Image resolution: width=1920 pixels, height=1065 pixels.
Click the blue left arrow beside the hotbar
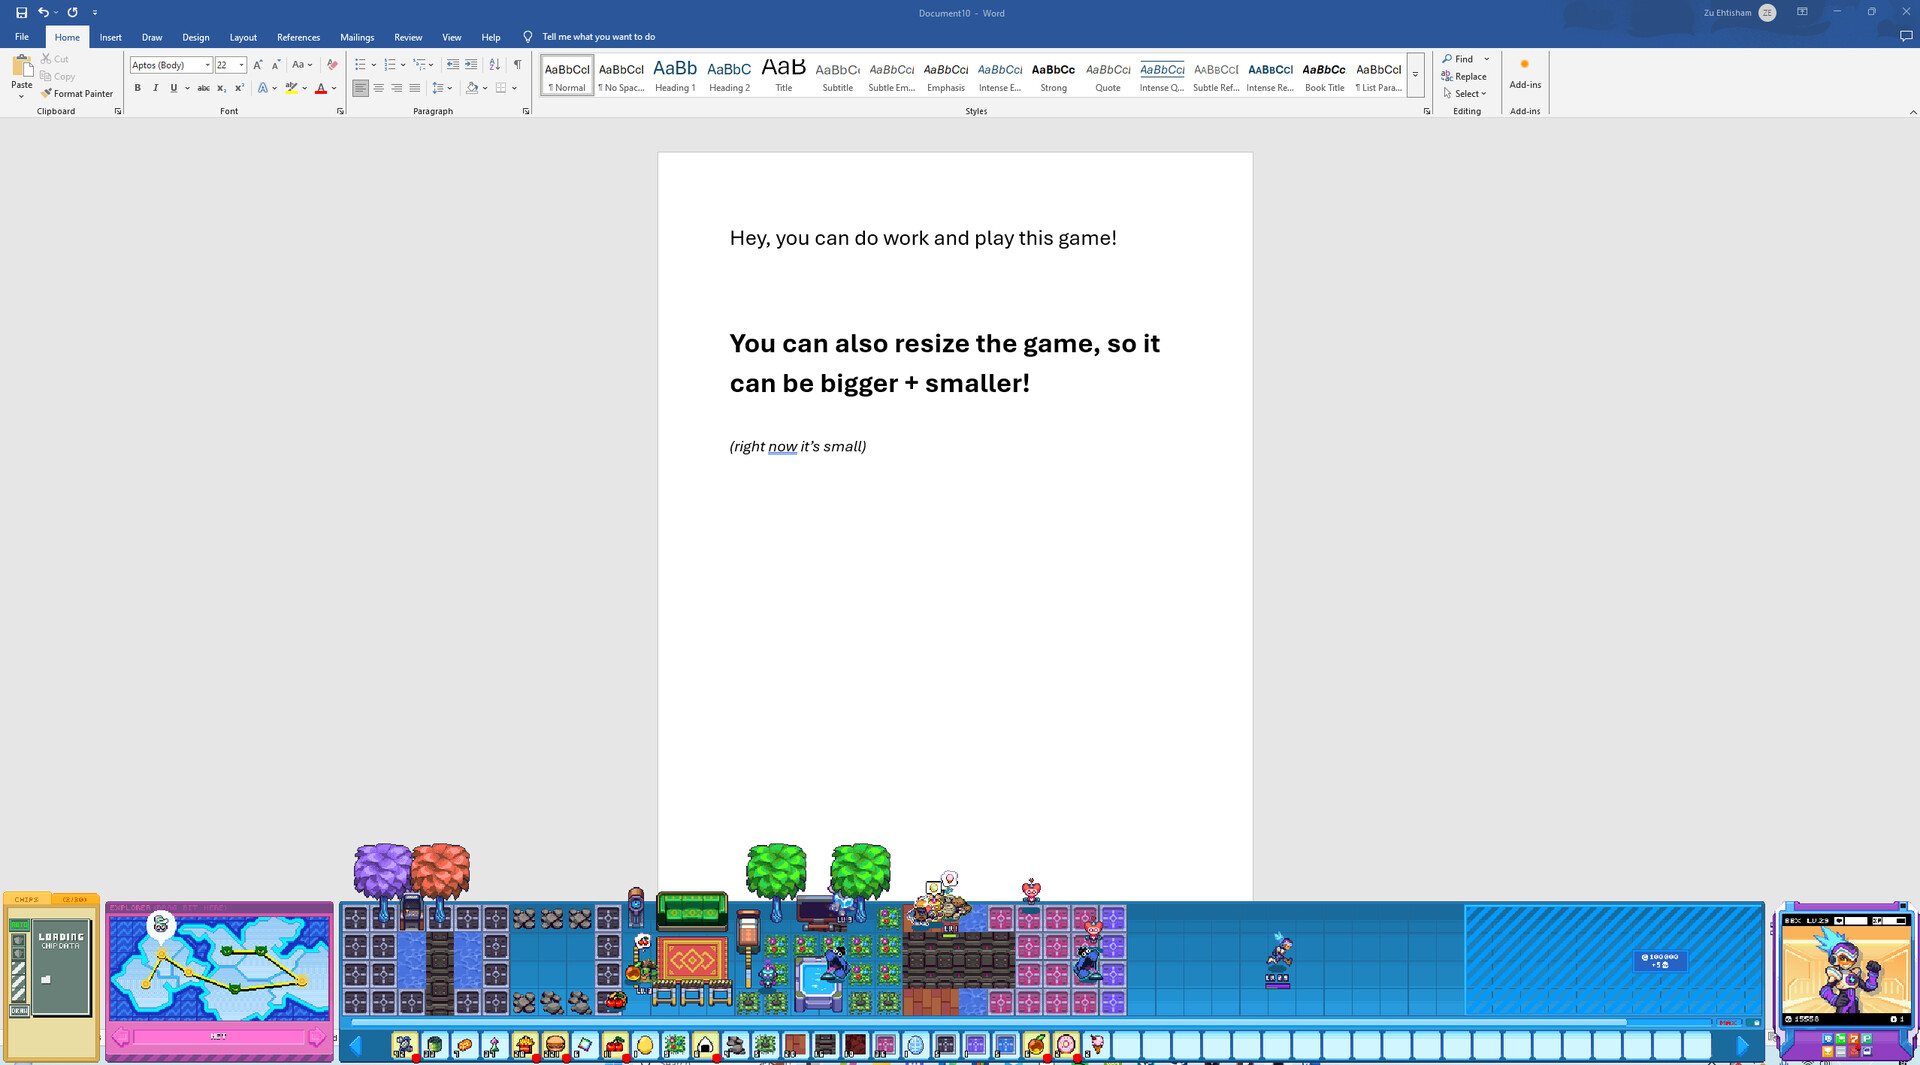point(357,1046)
